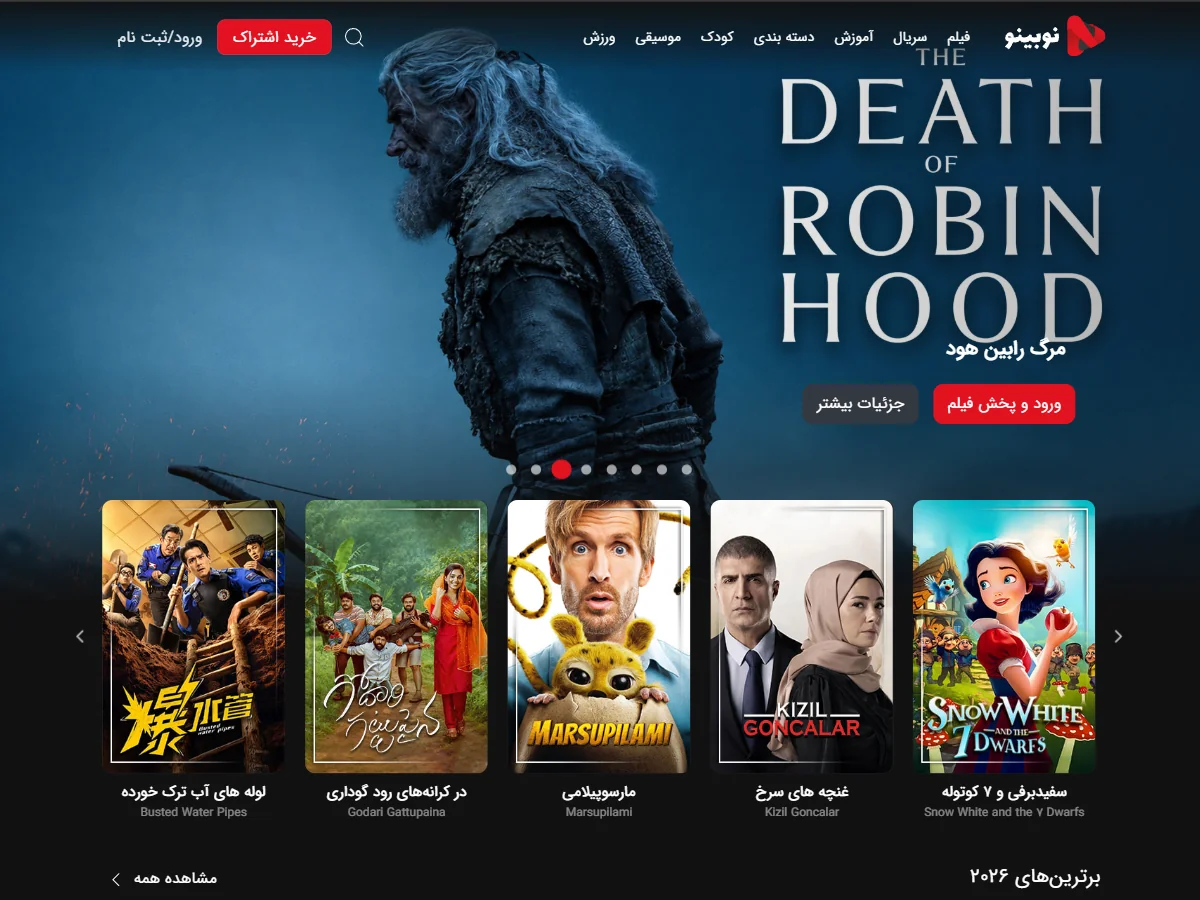Open the سریال menu item
Image resolution: width=1200 pixels, height=900 pixels.
click(x=910, y=37)
